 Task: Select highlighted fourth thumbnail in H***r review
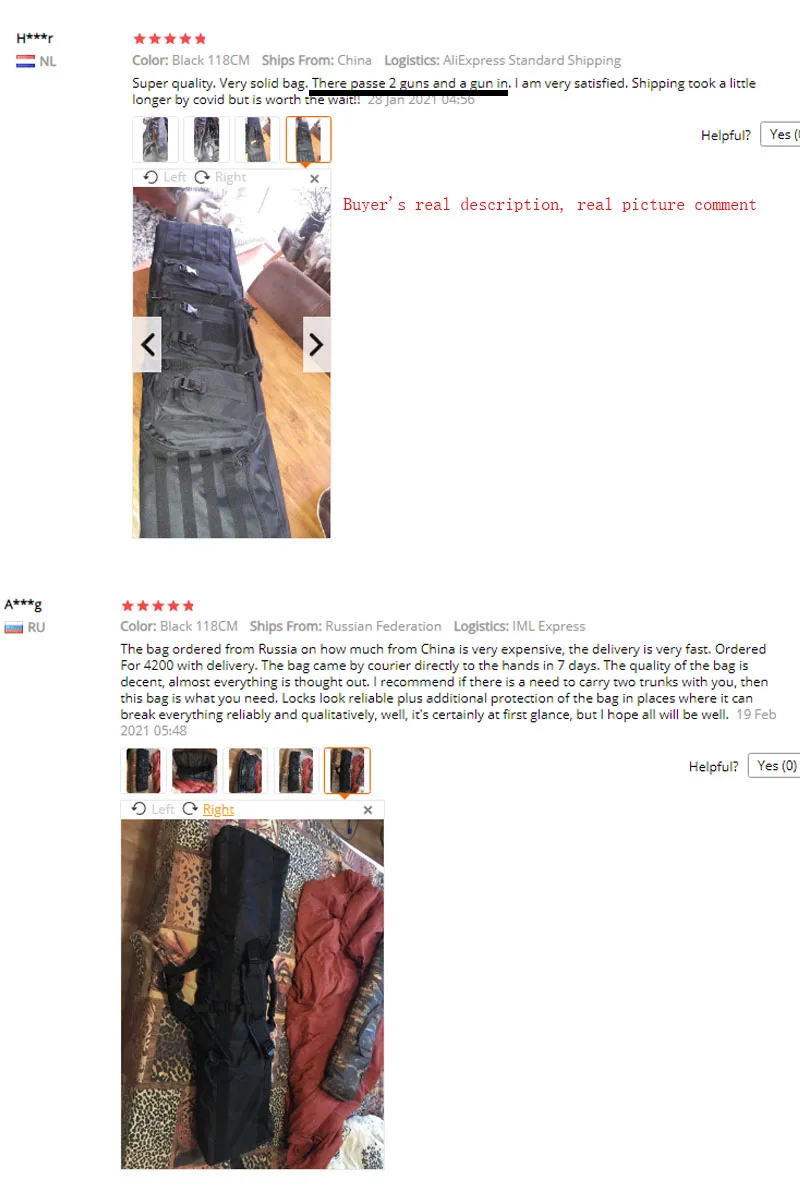point(309,139)
